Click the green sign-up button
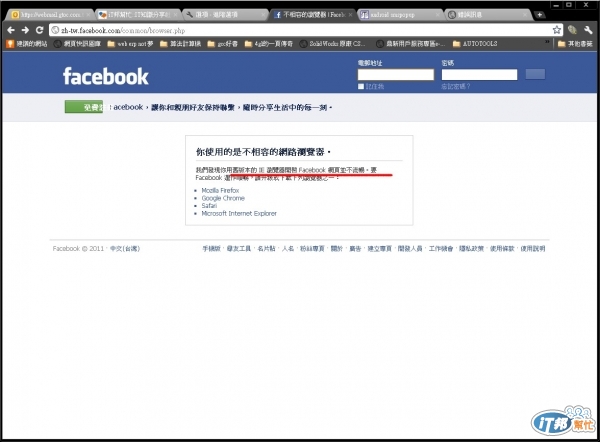 (84, 107)
